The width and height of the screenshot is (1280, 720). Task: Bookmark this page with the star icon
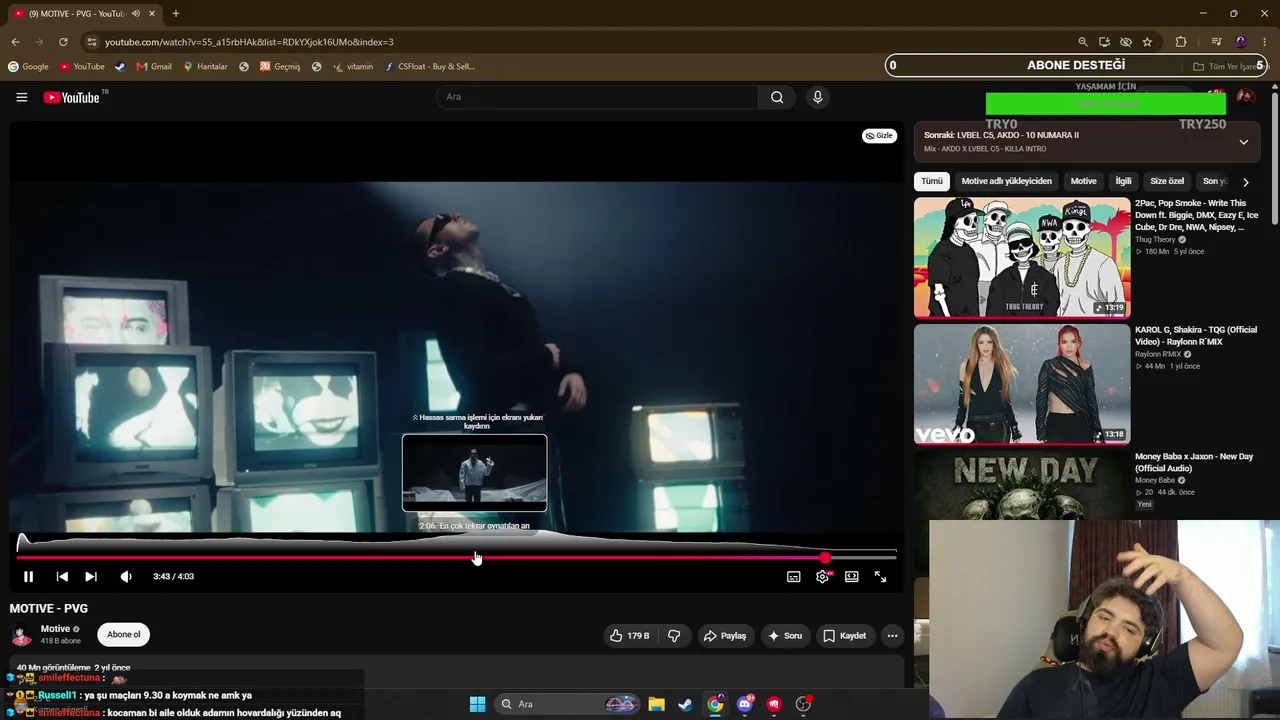pyautogui.click(x=1147, y=42)
